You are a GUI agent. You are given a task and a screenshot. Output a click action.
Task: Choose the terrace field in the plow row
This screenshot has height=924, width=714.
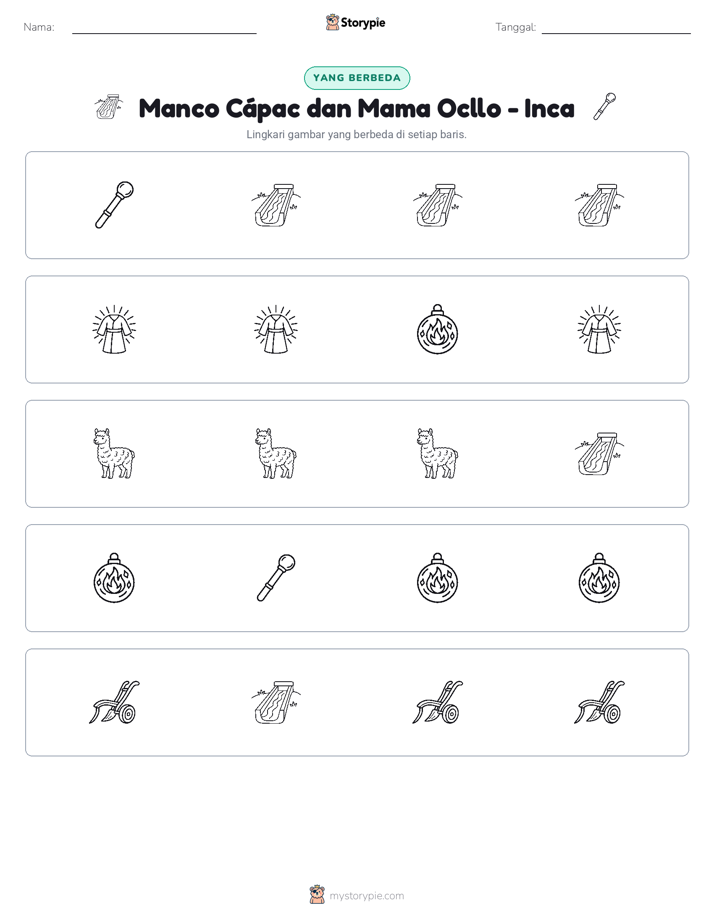pos(276,702)
